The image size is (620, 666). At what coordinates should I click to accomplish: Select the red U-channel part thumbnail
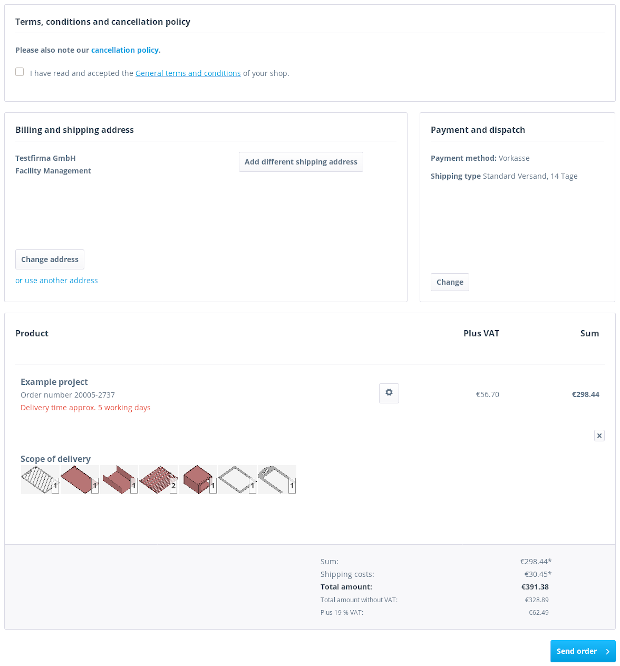tap(119, 480)
